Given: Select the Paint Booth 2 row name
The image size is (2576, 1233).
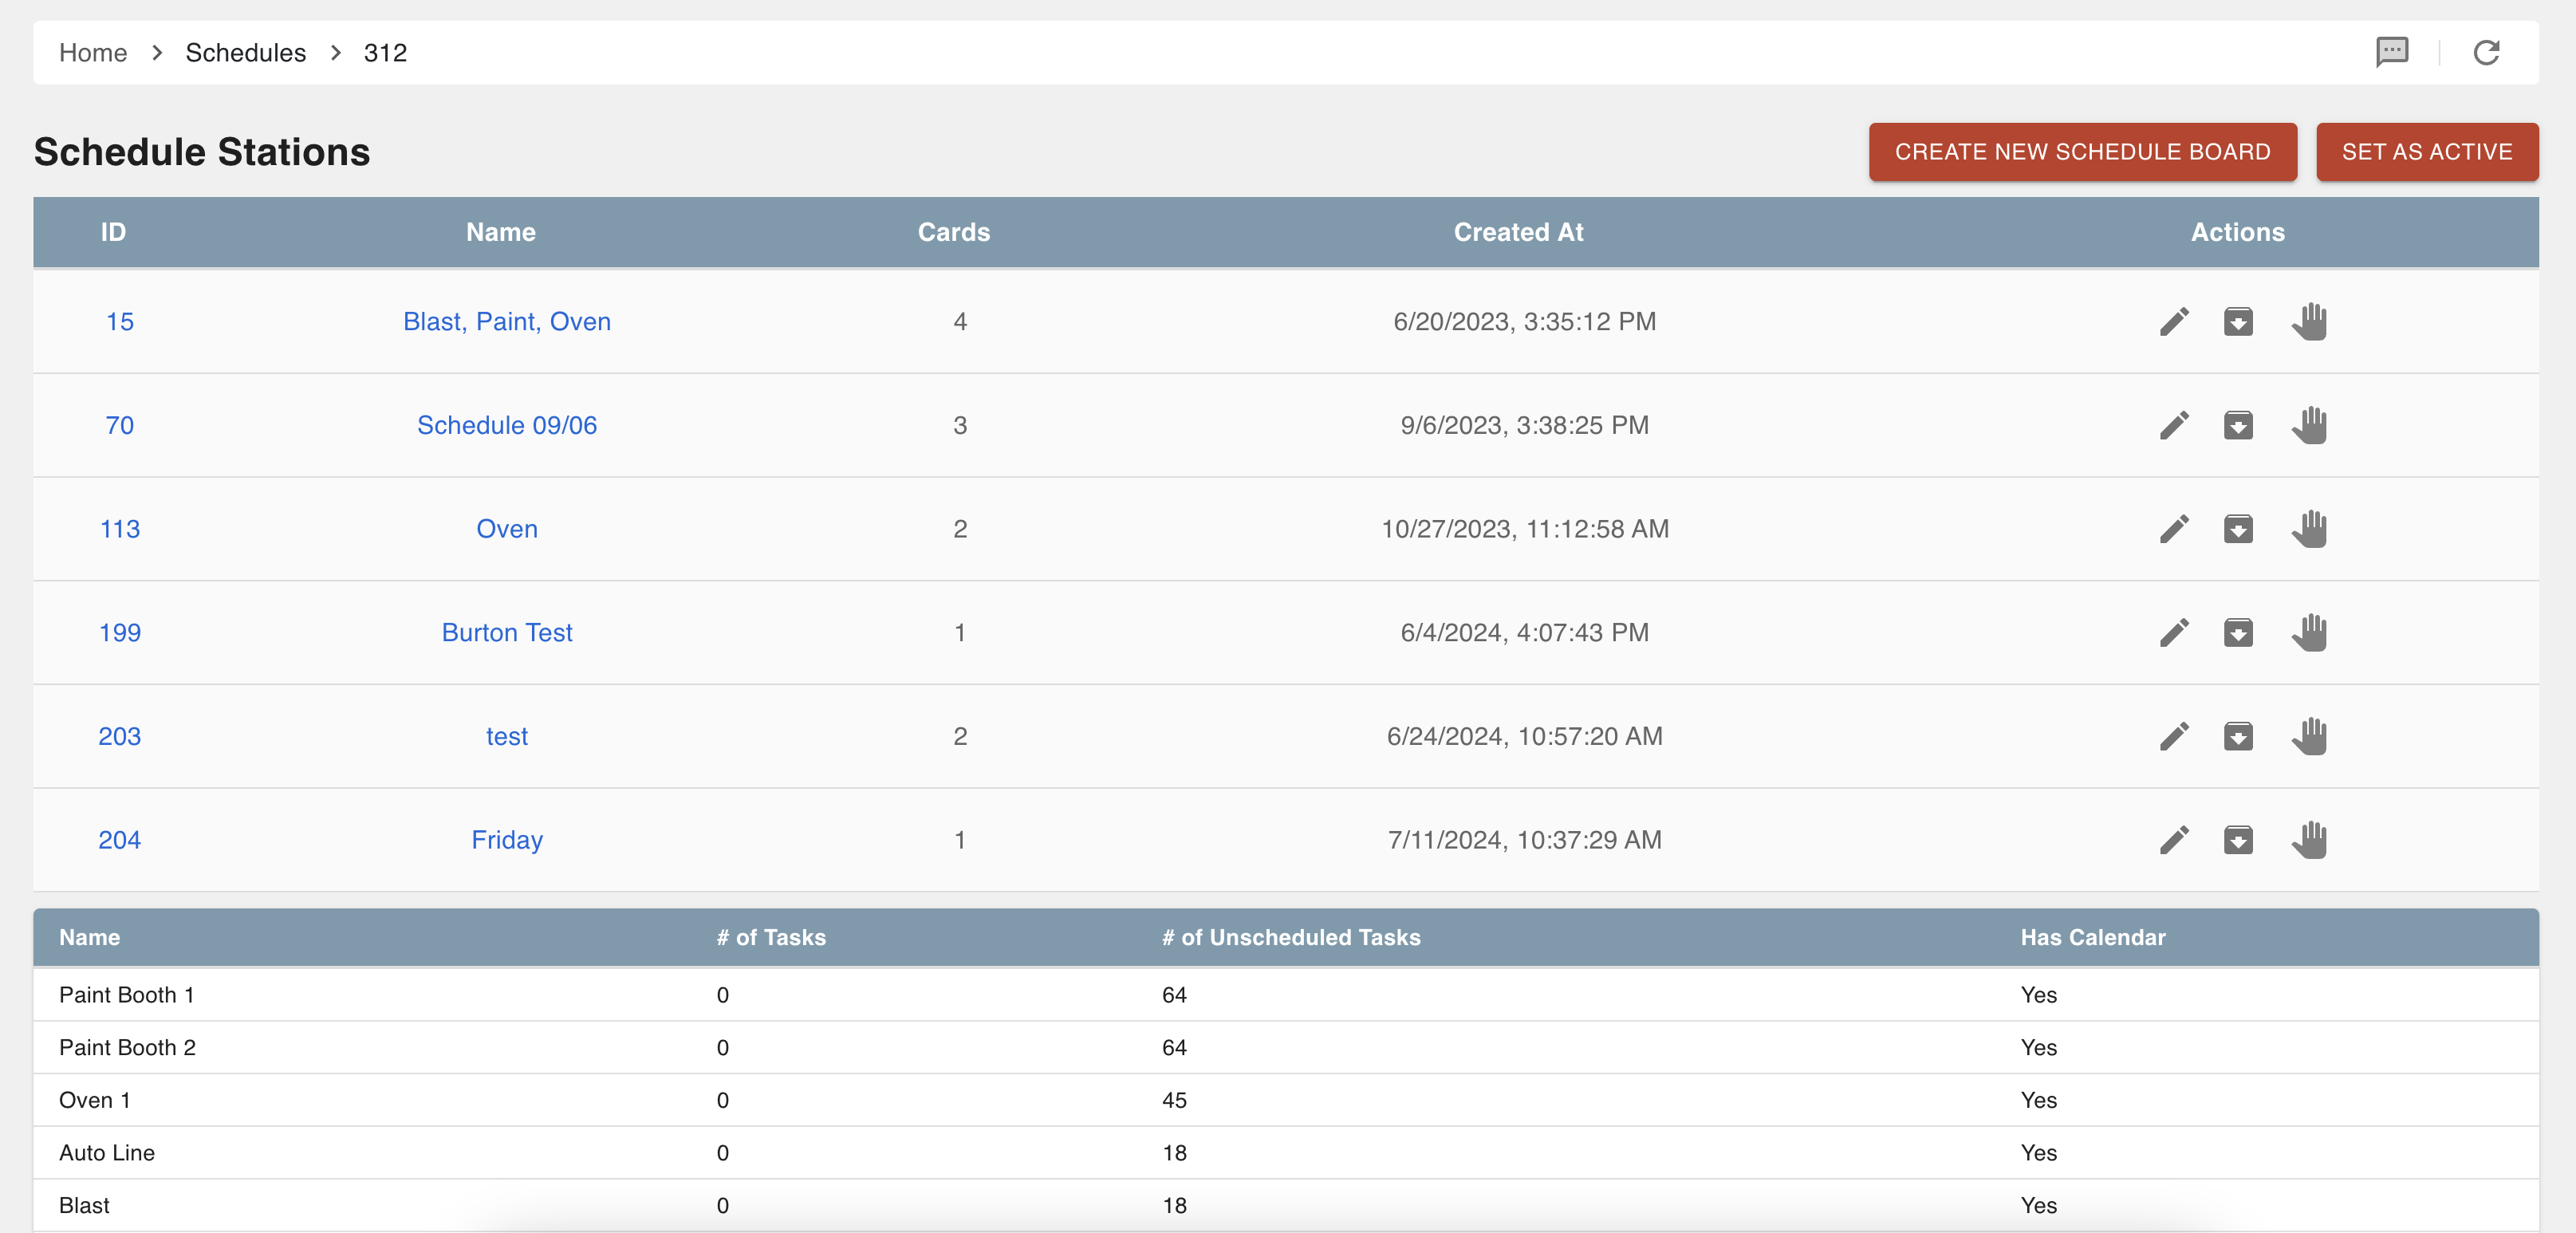Looking at the screenshot, I should pos(127,1048).
